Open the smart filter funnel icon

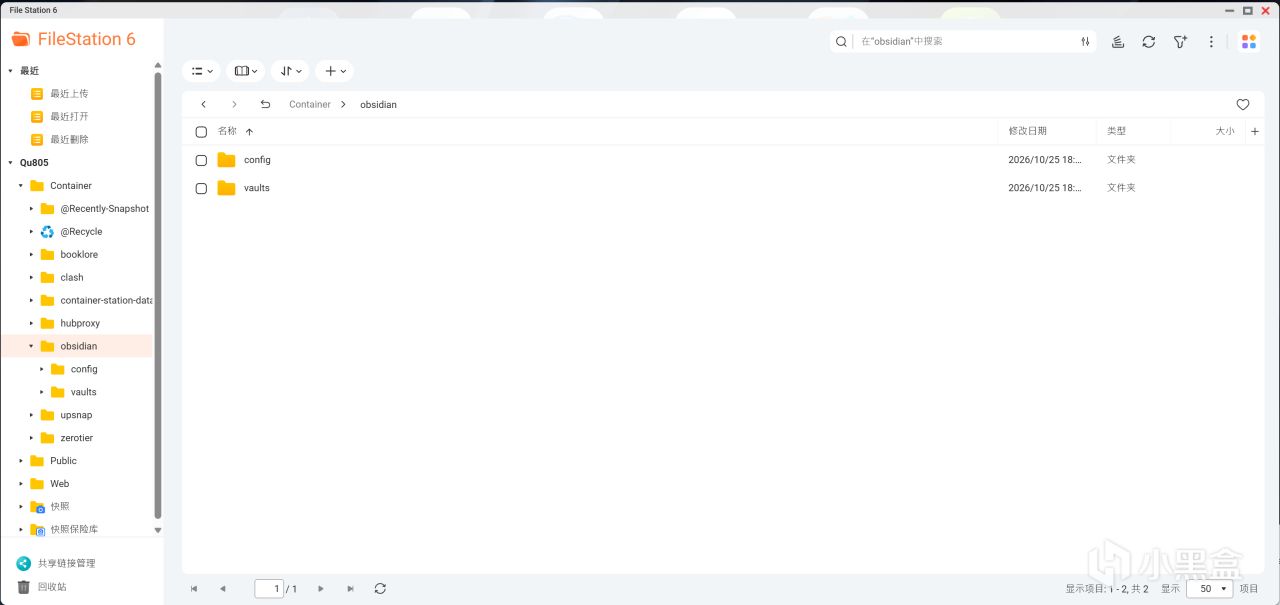(1180, 42)
